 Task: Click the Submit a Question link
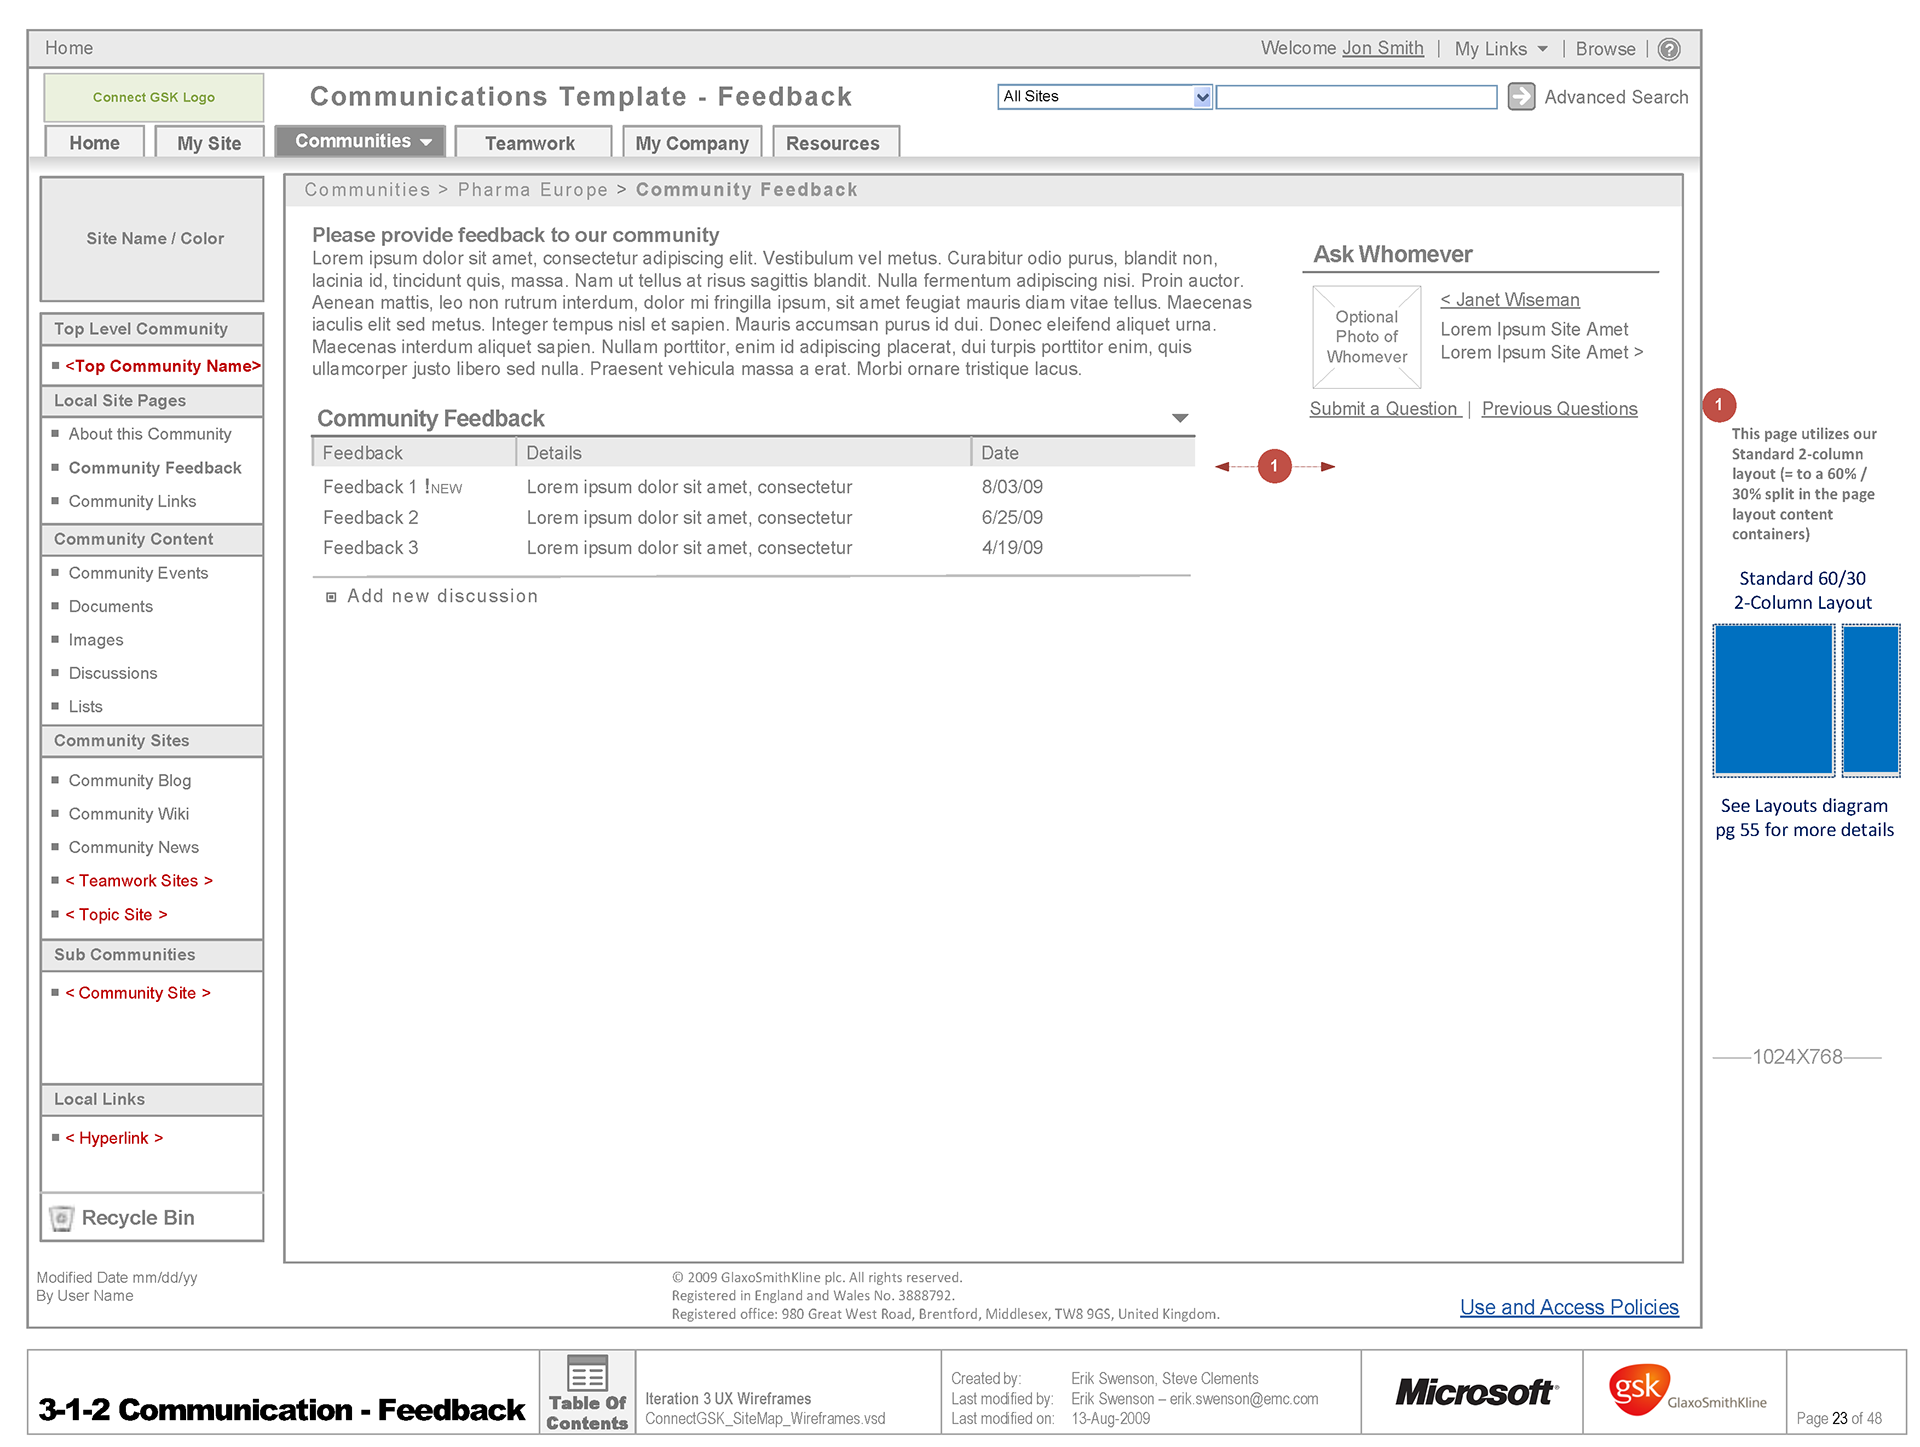(1383, 408)
